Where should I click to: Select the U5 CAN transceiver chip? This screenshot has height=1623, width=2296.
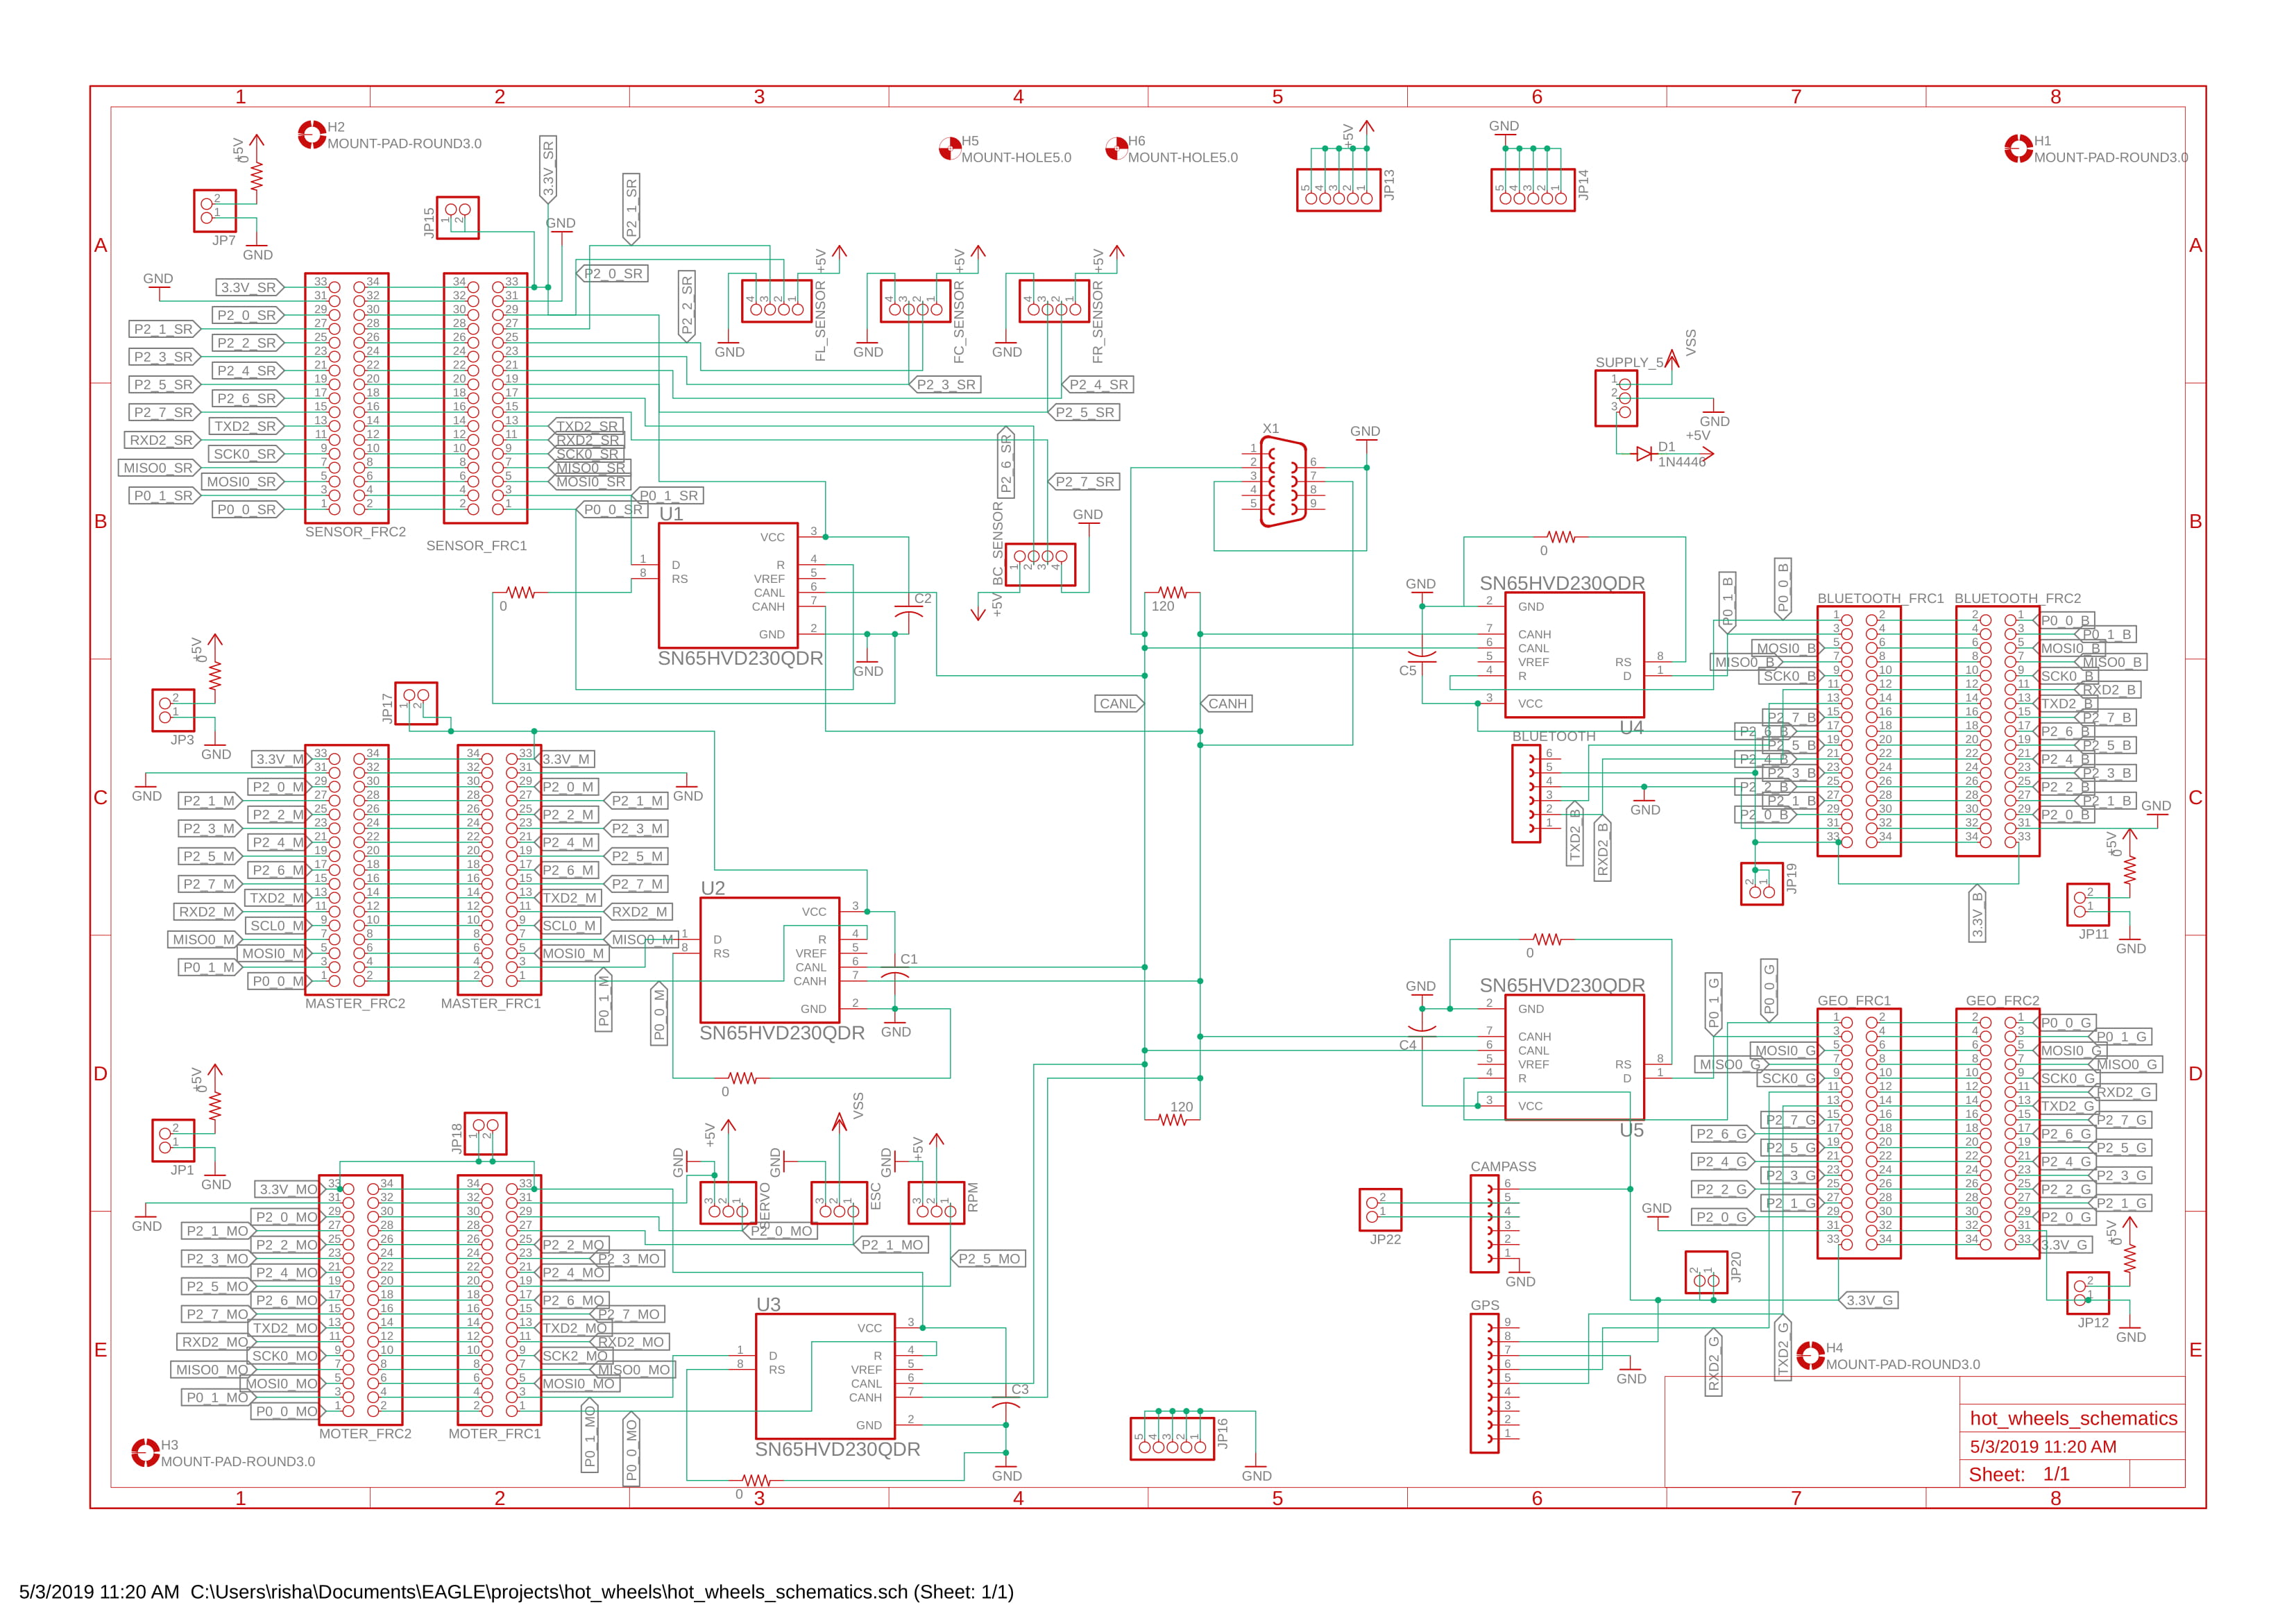tap(1575, 1057)
